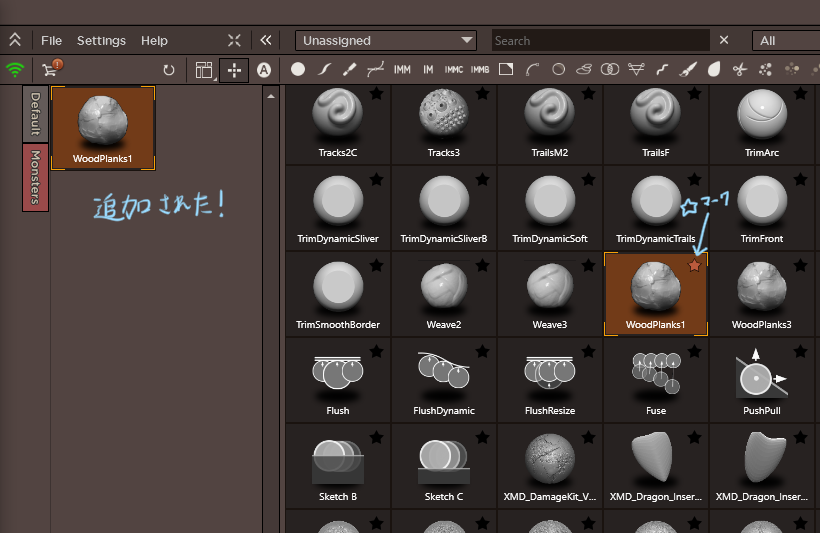Viewport: 820px width, 533px height.
Task: Click the pen stroke filter icon
Action: tap(349, 69)
